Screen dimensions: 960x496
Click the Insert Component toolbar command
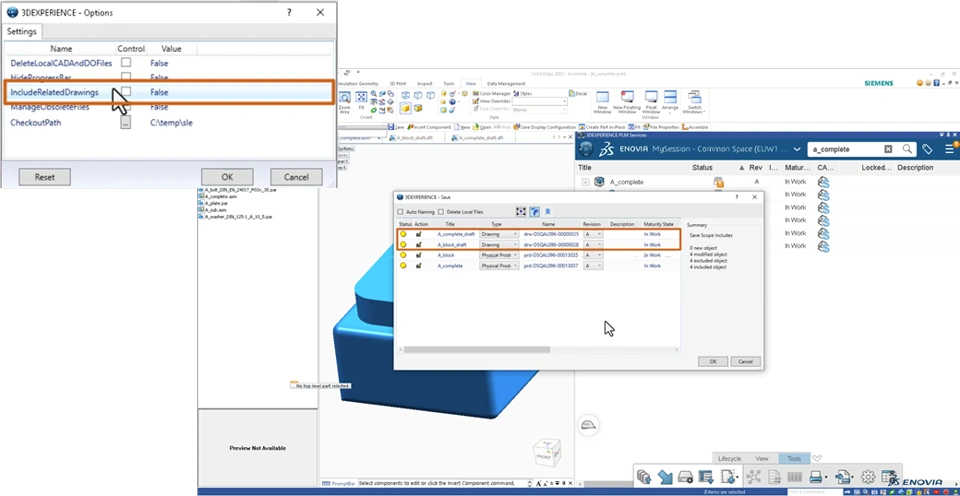click(428, 127)
